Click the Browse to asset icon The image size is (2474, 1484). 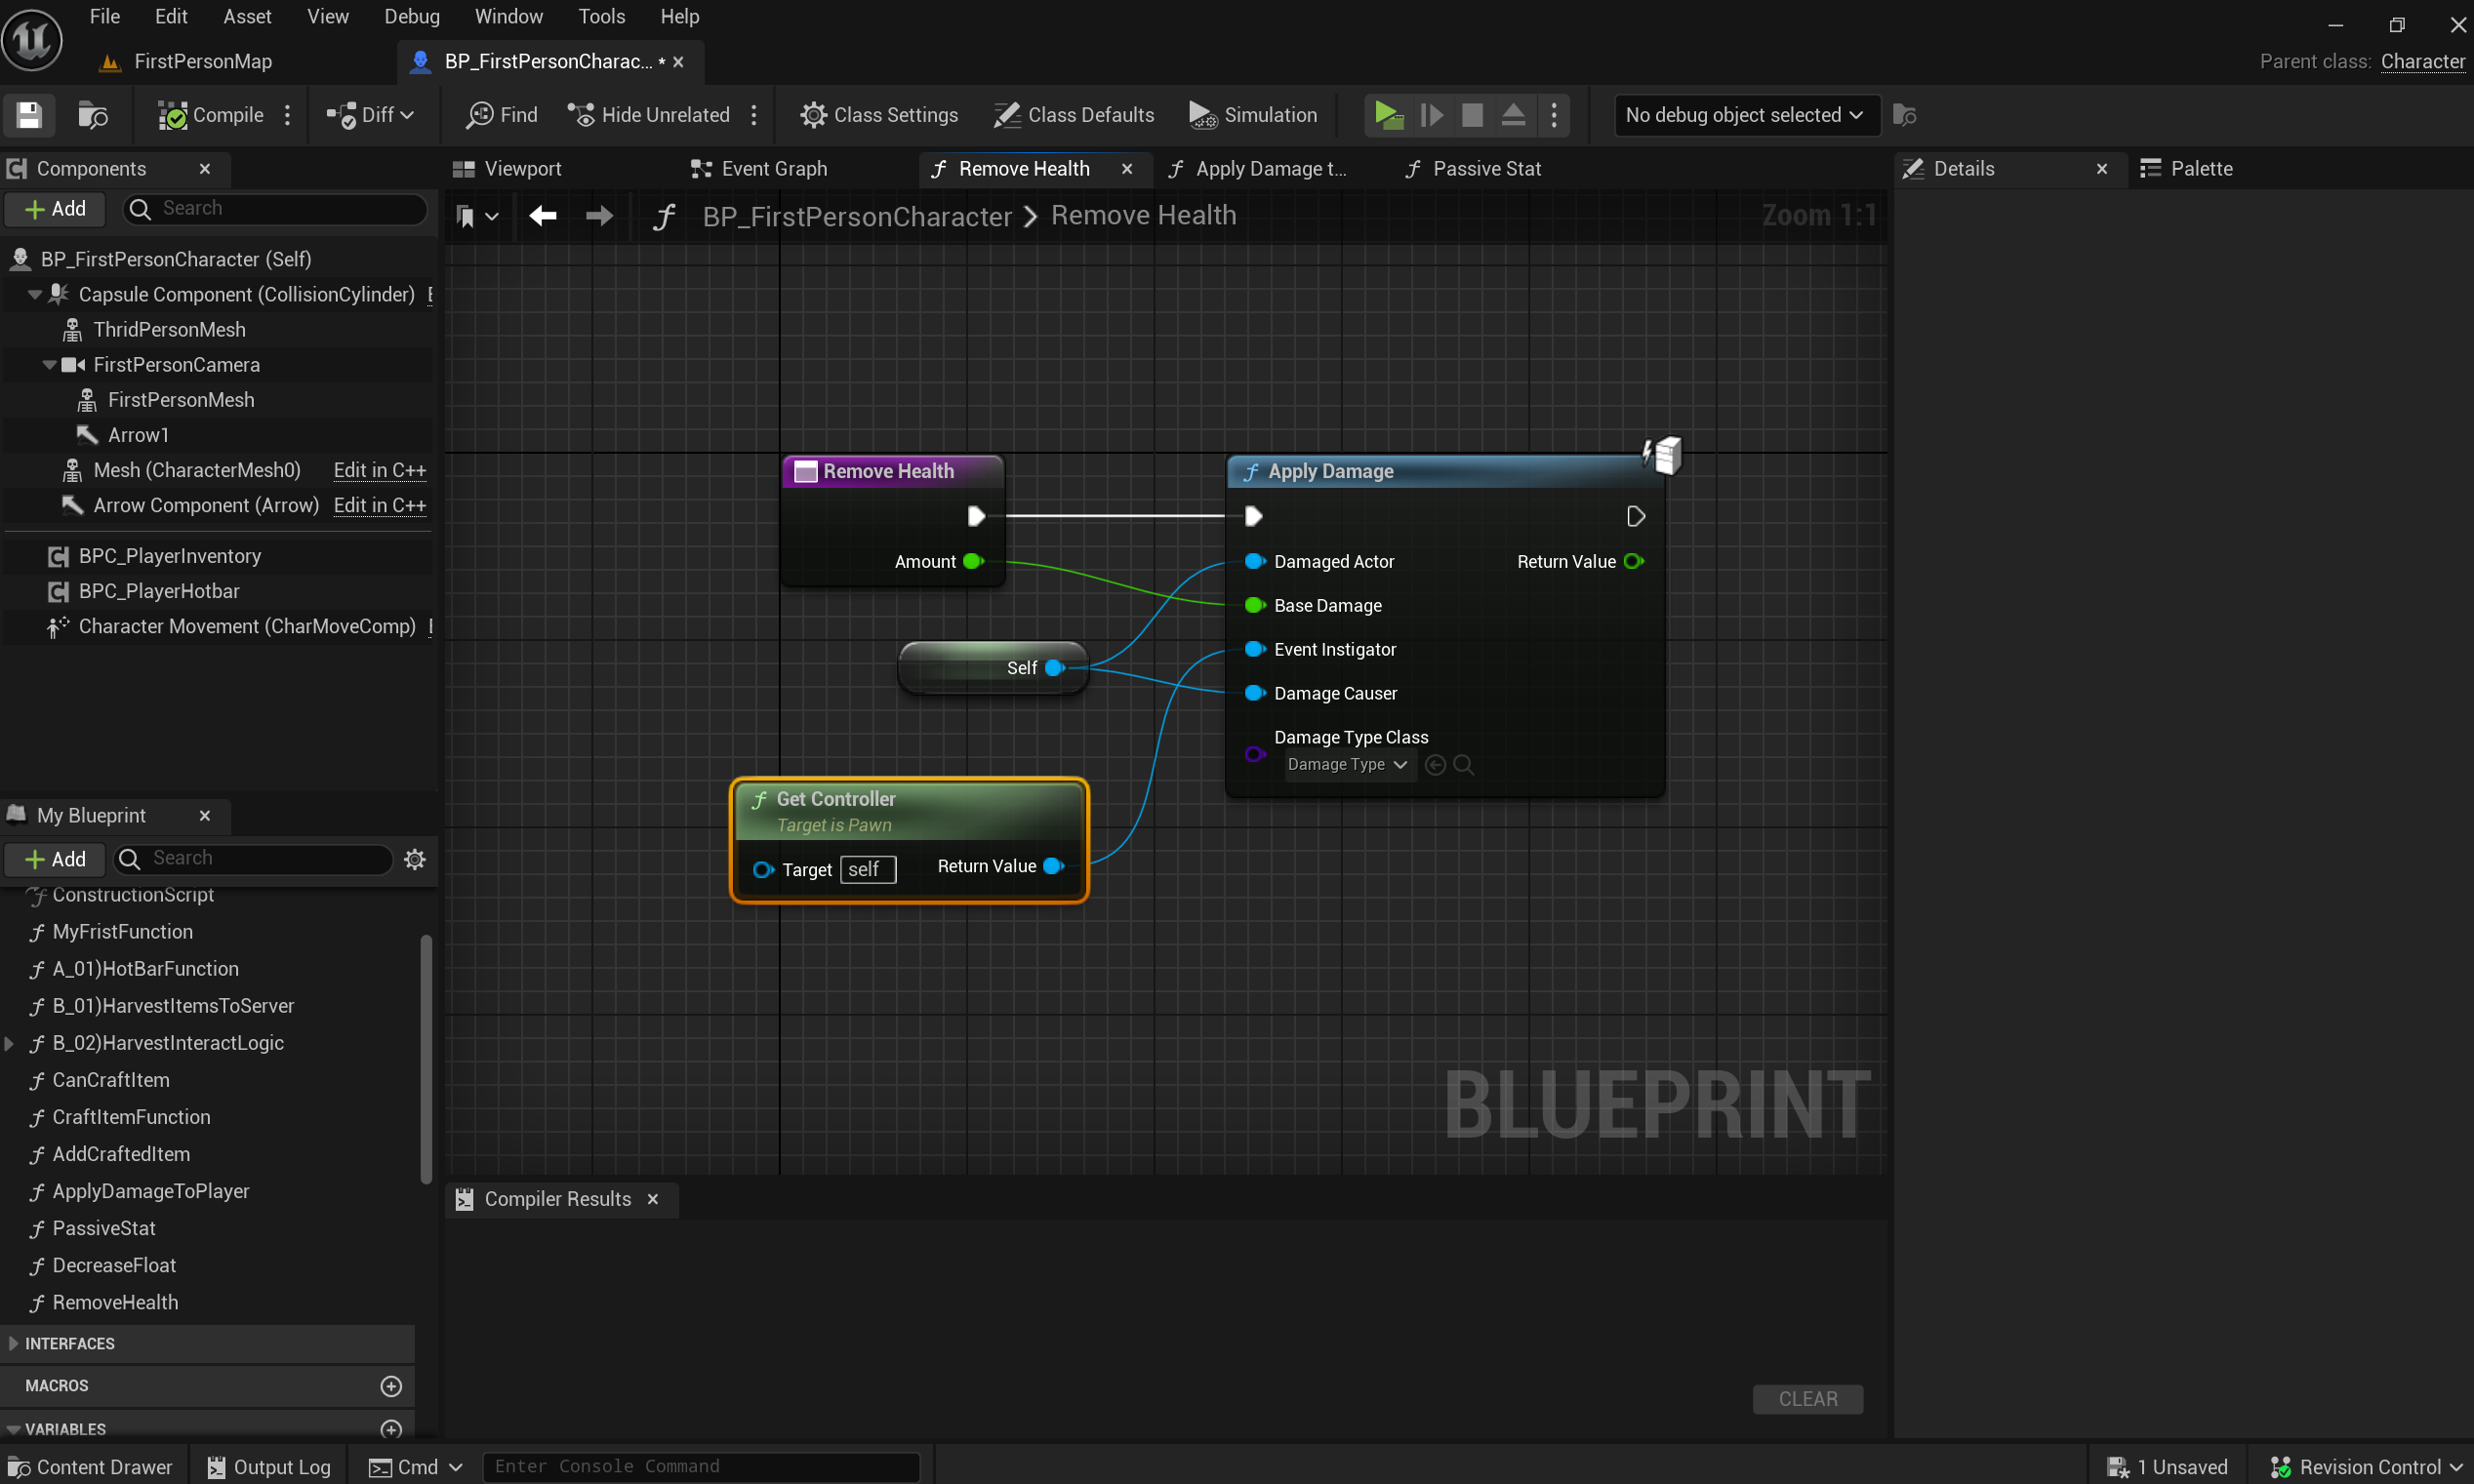pos(93,115)
